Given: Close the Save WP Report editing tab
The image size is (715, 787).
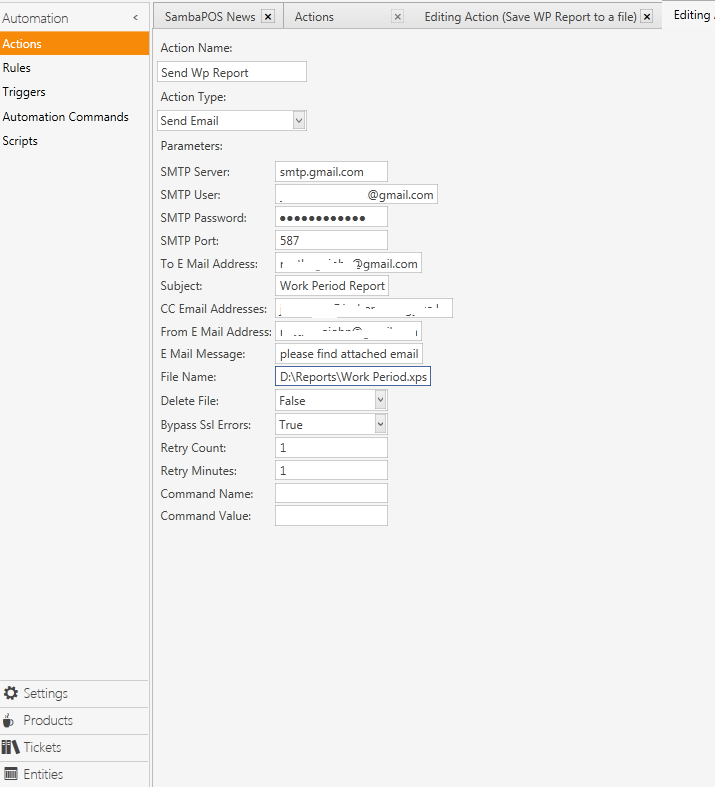Looking at the screenshot, I should point(646,17).
